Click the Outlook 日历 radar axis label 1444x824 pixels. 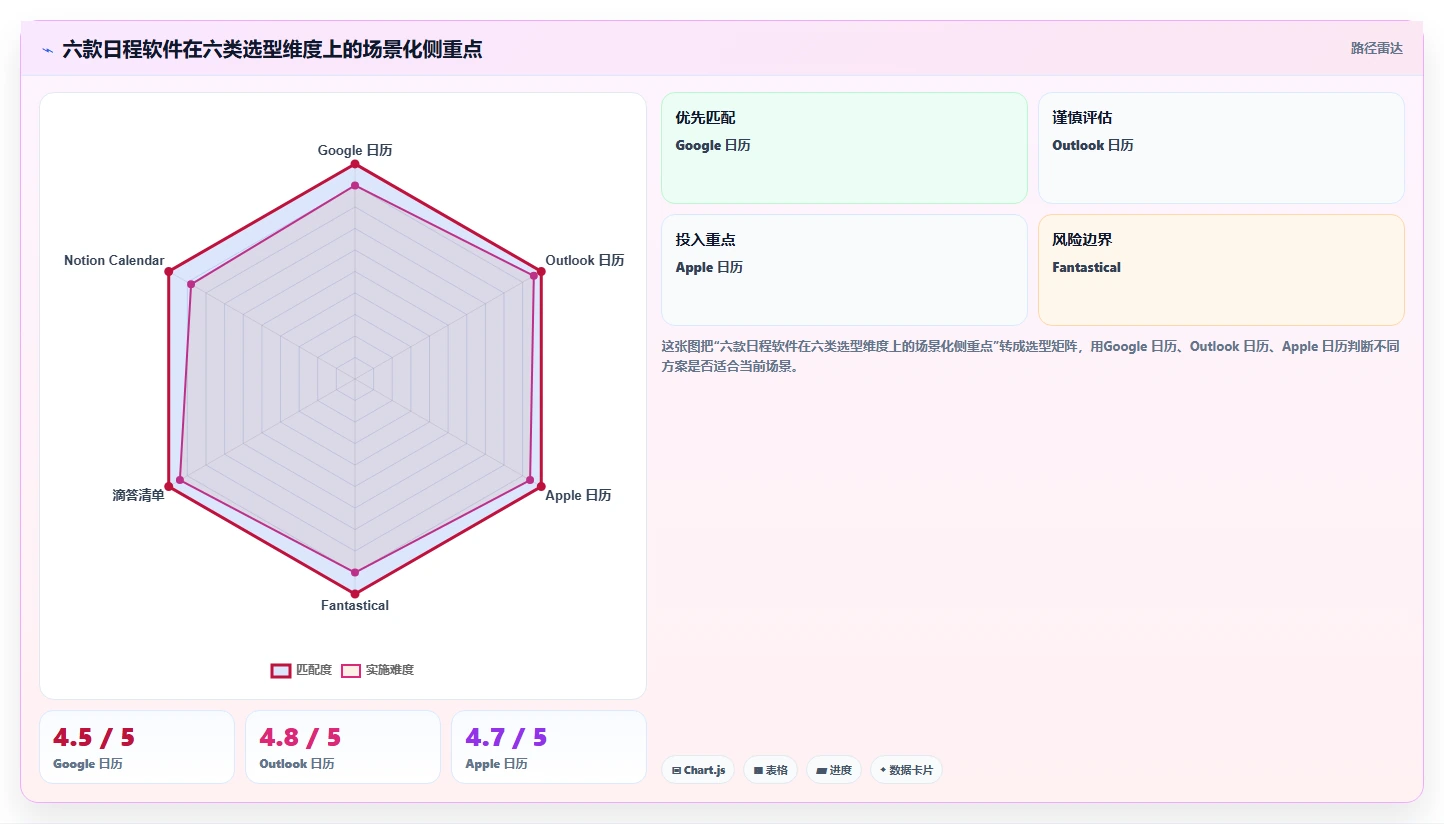(585, 260)
